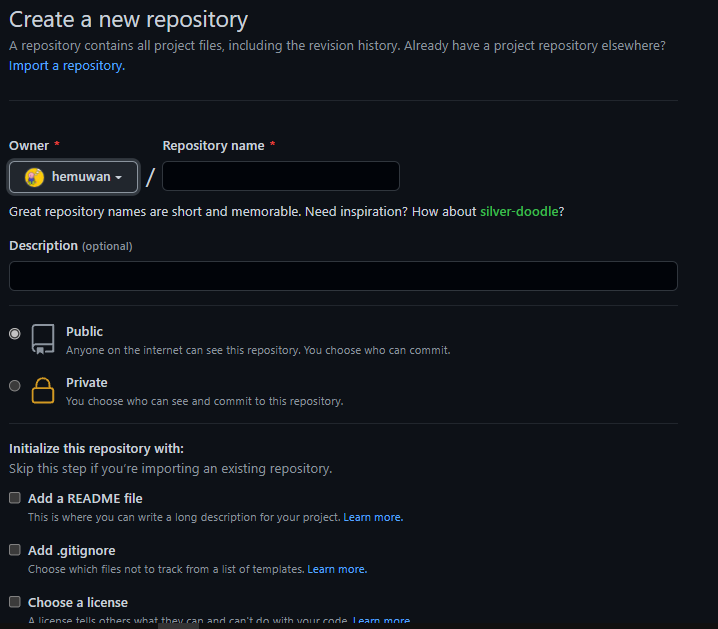
Task: Click the Add a README file label
Action: coord(85,499)
